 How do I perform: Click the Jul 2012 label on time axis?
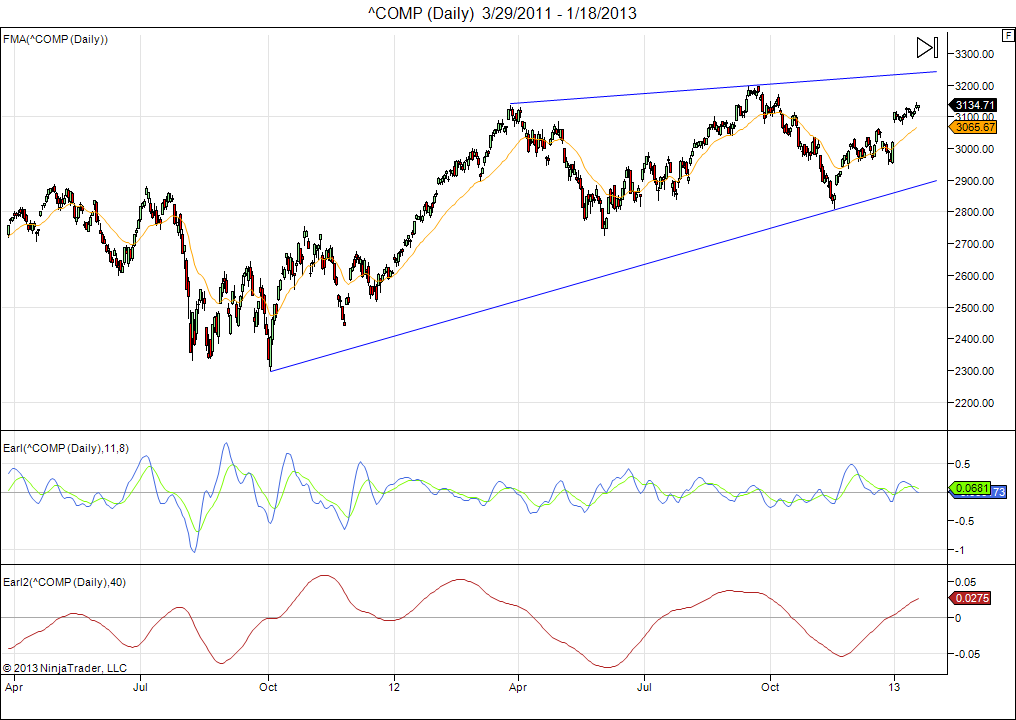[645, 687]
